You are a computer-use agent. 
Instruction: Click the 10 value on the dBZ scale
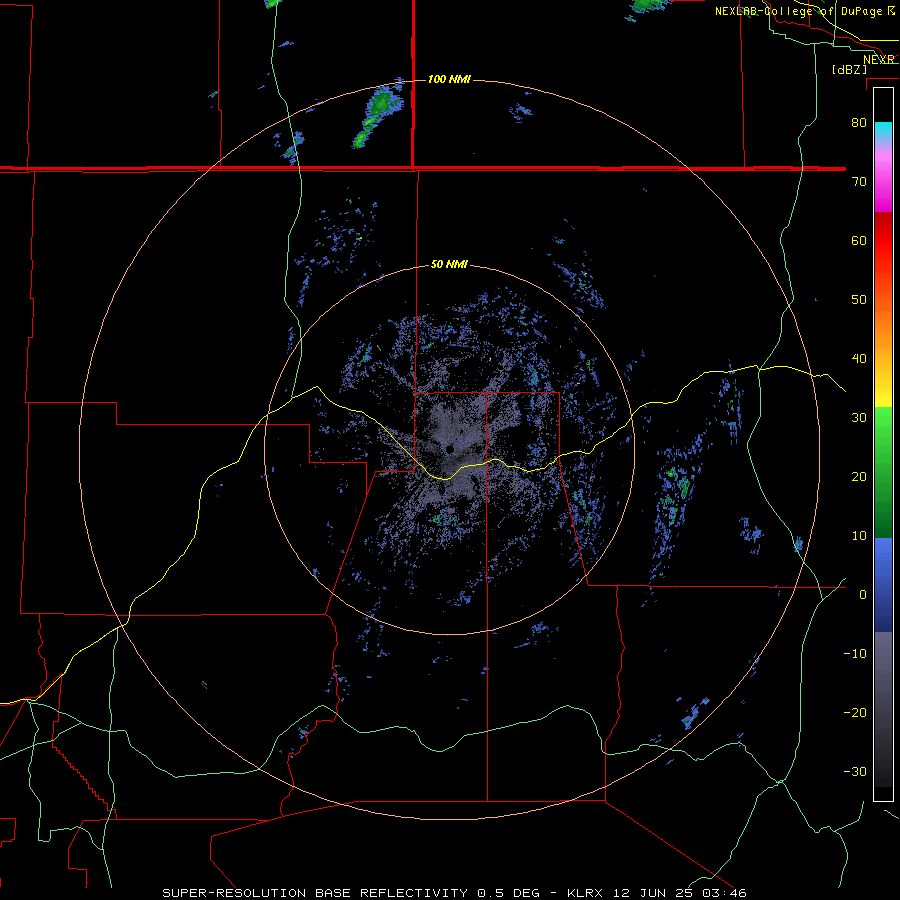859,536
